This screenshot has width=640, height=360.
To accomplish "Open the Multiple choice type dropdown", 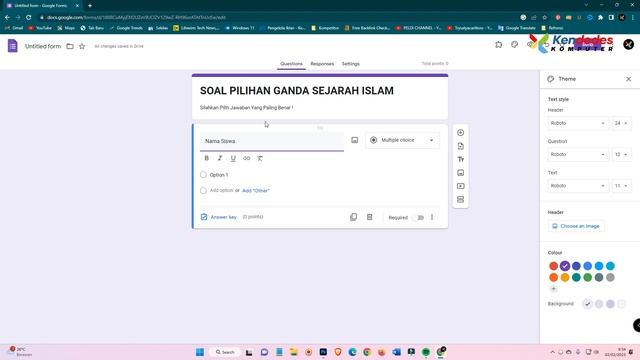I will (402, 140).
